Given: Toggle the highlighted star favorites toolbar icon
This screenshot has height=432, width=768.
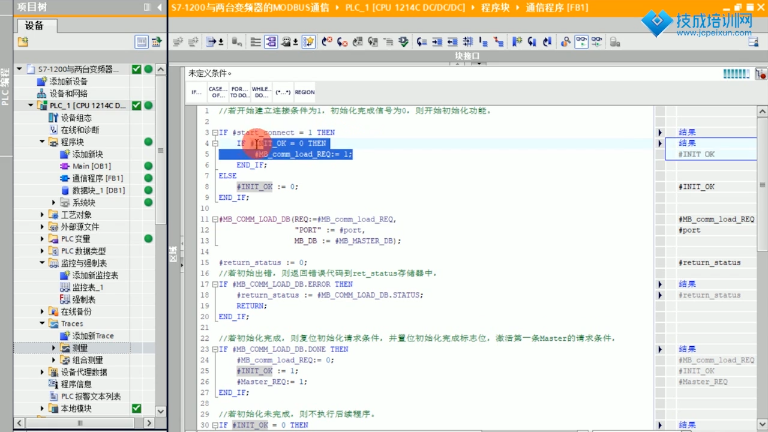Looking at the screenshot, I should click(309, 42).
